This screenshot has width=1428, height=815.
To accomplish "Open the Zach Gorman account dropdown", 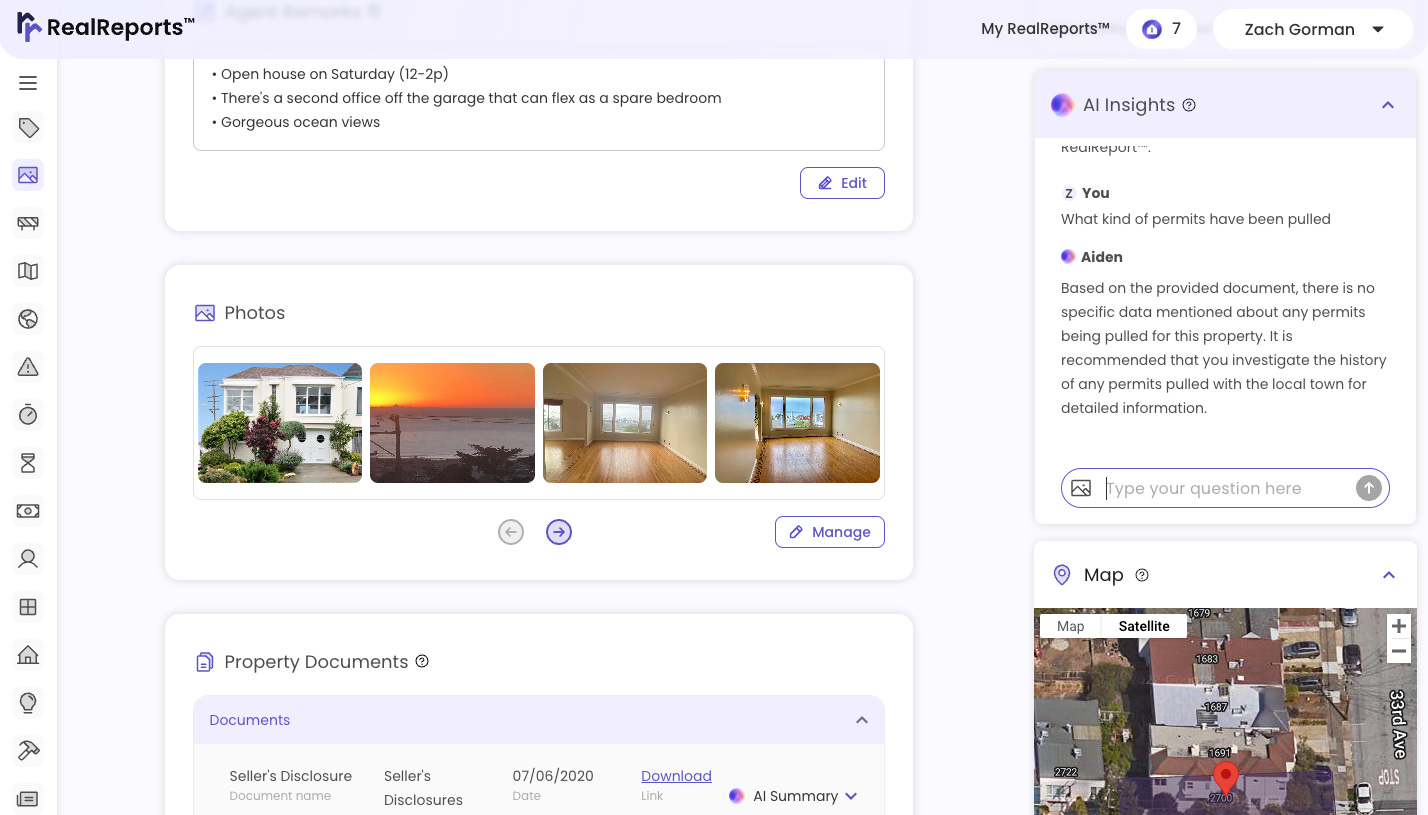I will click(1314, 29).
